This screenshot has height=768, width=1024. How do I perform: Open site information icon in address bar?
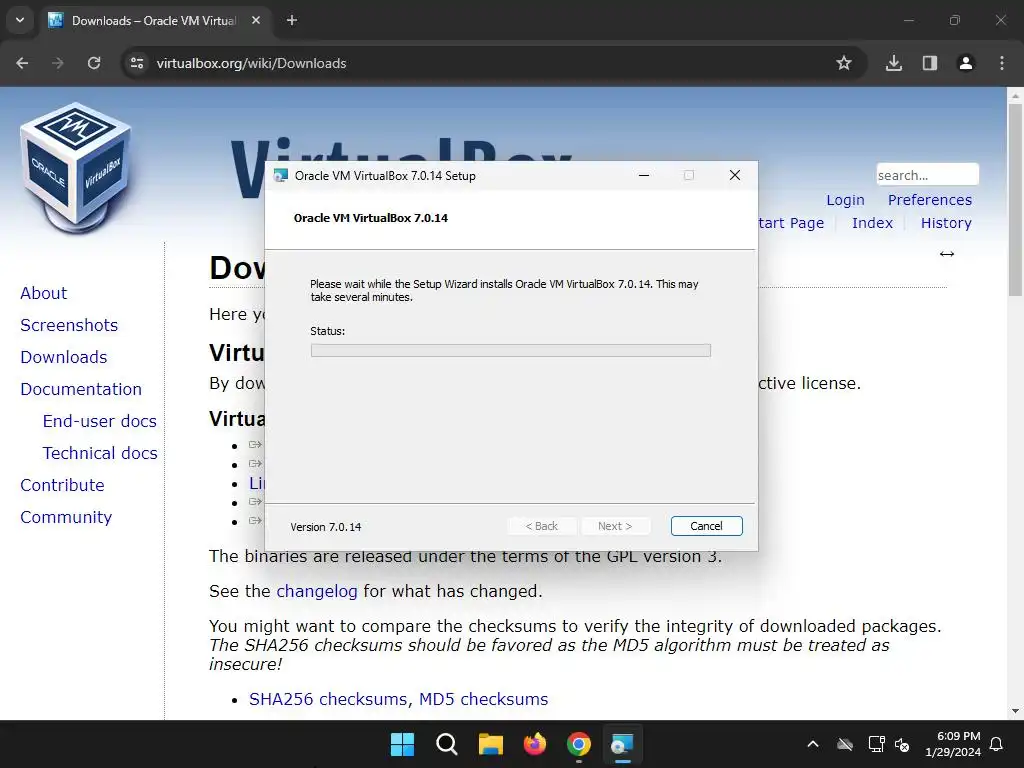(137, 63)
